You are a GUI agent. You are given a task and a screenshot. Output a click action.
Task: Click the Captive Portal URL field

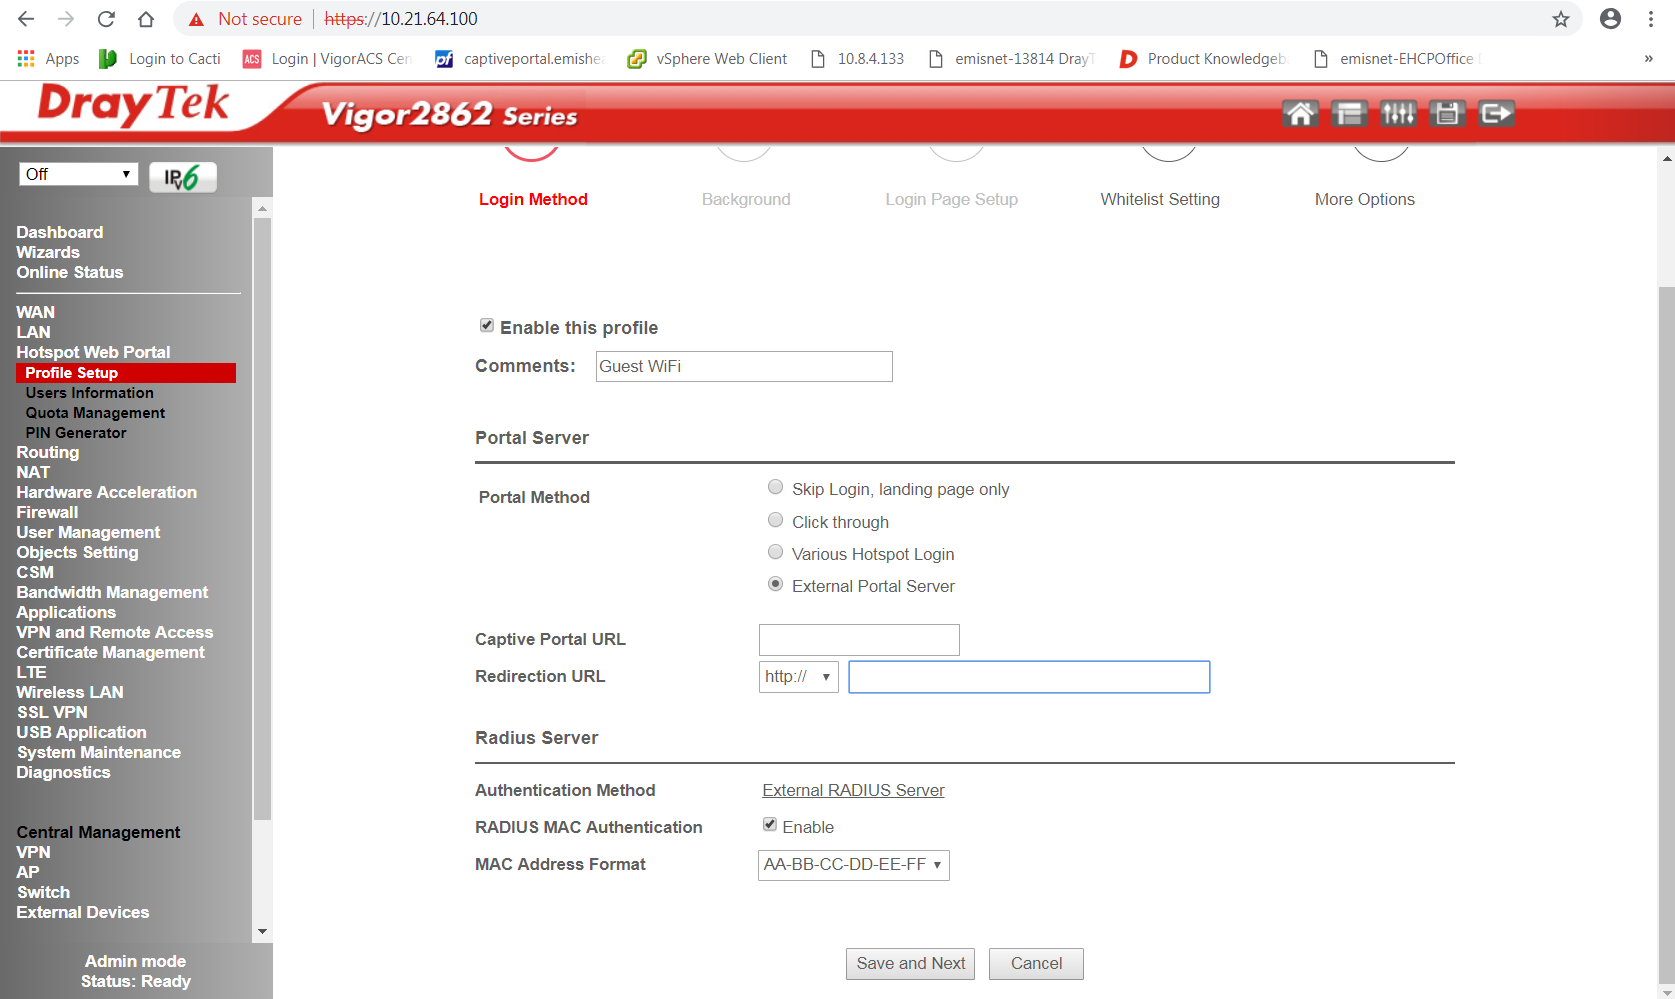click(x=859, y=640)
